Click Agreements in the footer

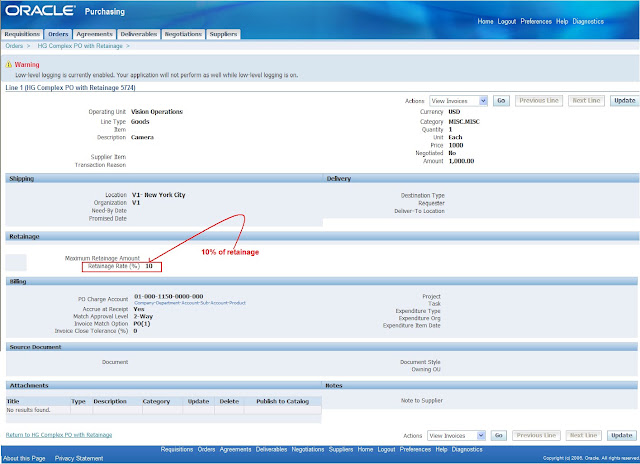pyautogui.click(x=236, y=449)
